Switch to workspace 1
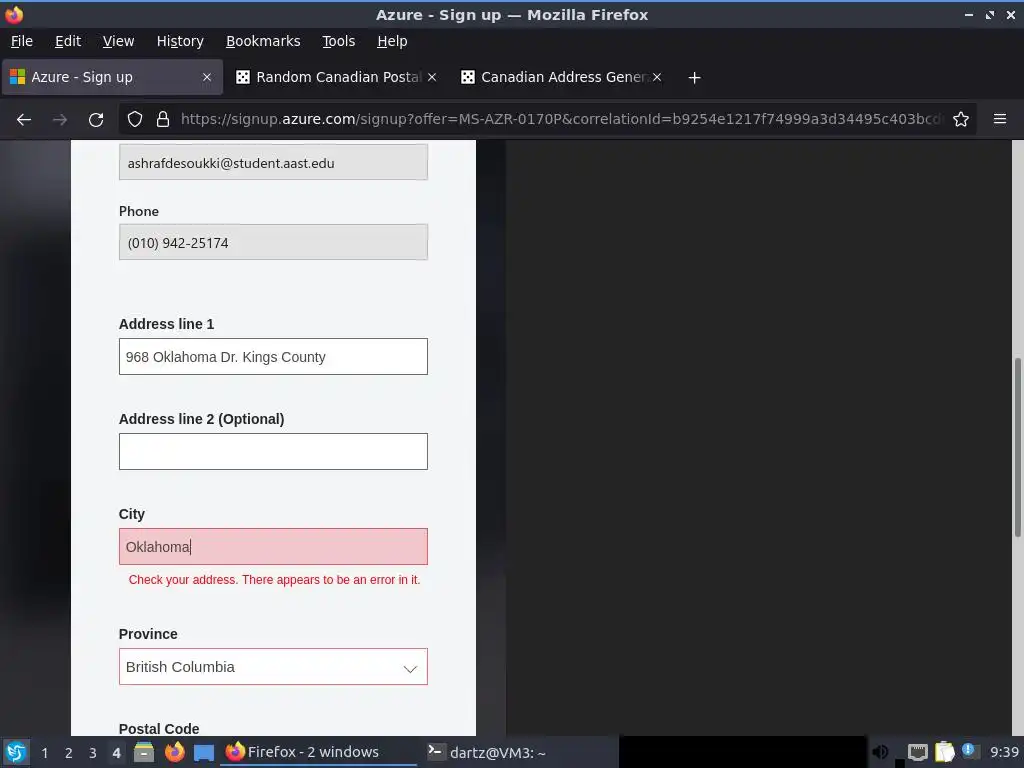Viewport: 1024px width, 768px height. (44, 753)
